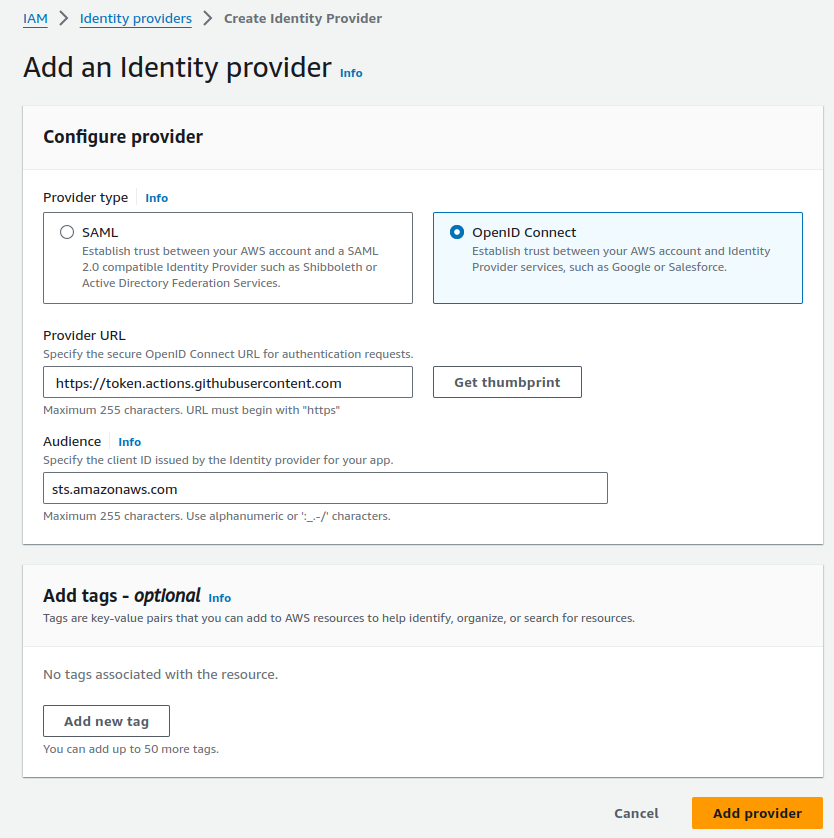This screenshot has width=834, height=838.
Task: Click the Create Identity Provider breadcrumb text
Action: [302, 18]
